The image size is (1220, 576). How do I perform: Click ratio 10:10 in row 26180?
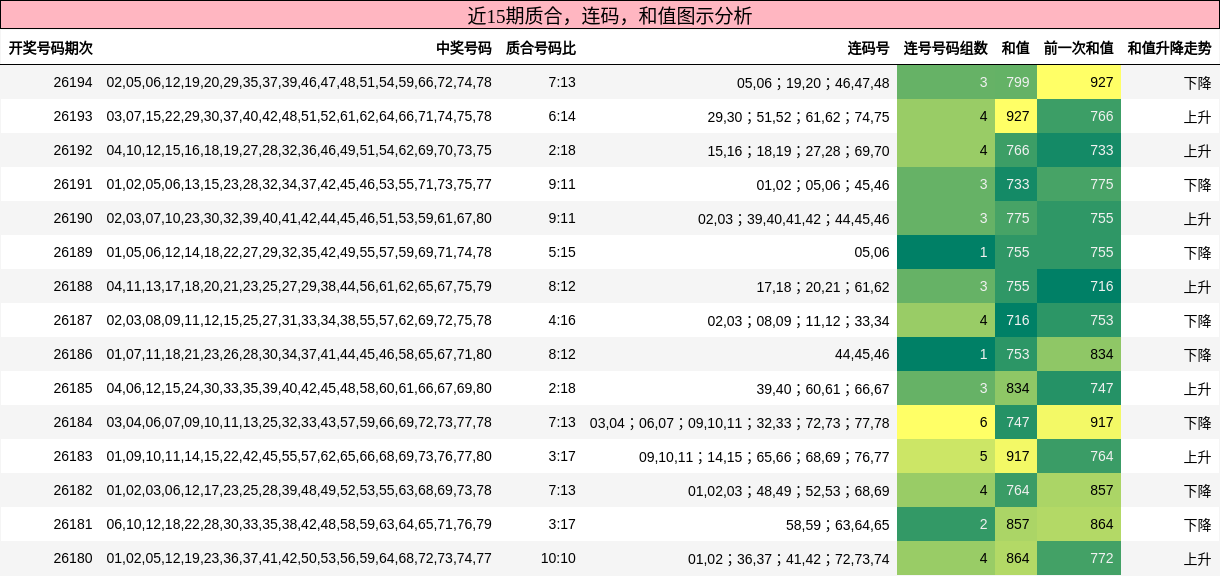click(x=558, y=558)
